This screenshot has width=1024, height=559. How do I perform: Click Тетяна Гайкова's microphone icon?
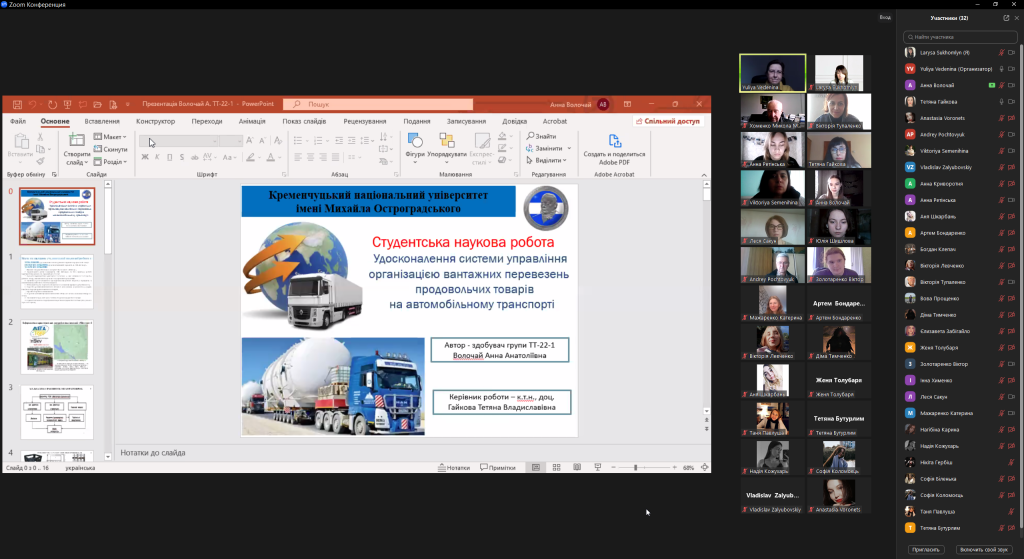(x=1001, y=102)
